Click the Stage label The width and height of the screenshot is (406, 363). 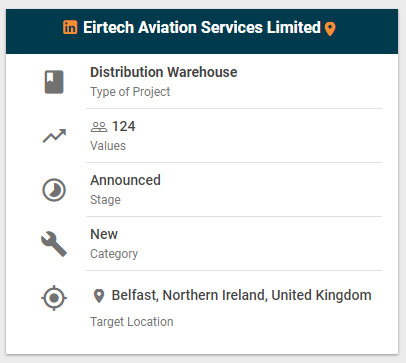(105, 200)
